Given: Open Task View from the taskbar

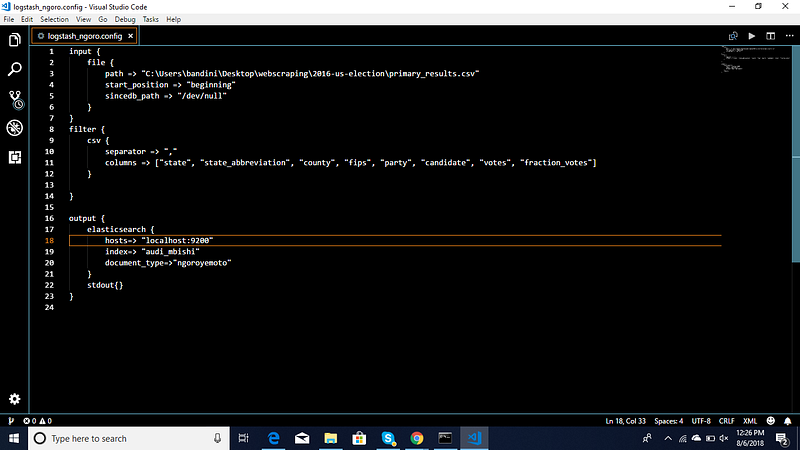Looking at the screenshot, I should coord(243,438).
